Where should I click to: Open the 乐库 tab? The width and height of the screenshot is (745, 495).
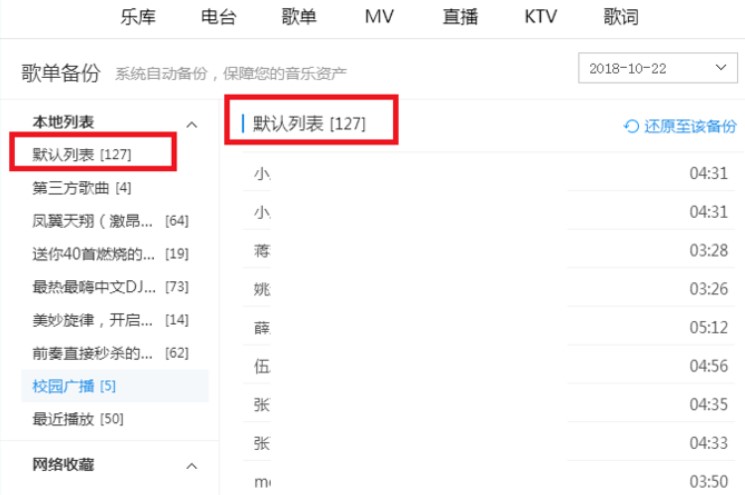coord(138,17)
